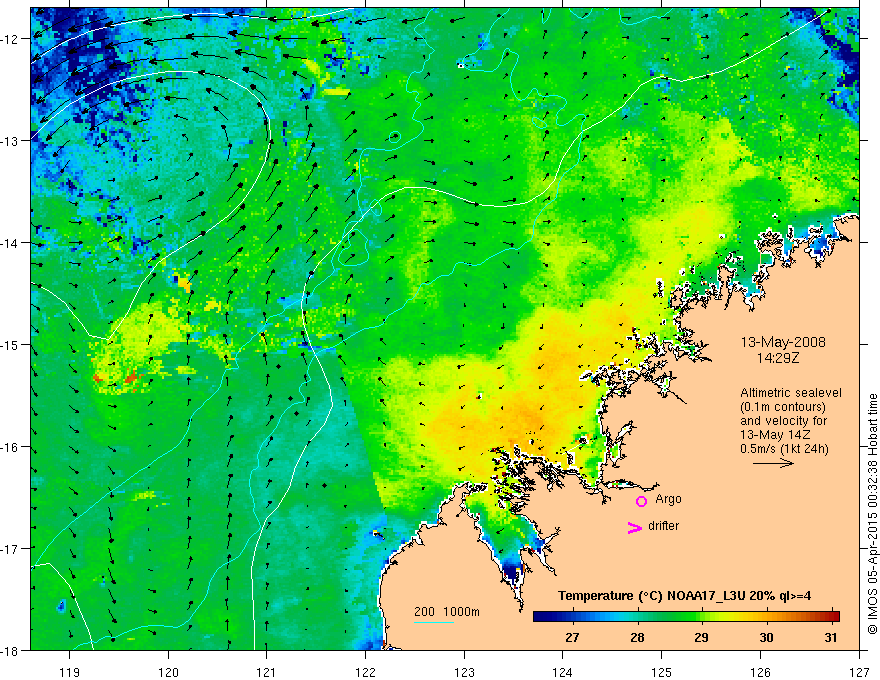Click the 'drifter' legend label
Viewport: 880px width, 680px height.
[x=663, y=526]
